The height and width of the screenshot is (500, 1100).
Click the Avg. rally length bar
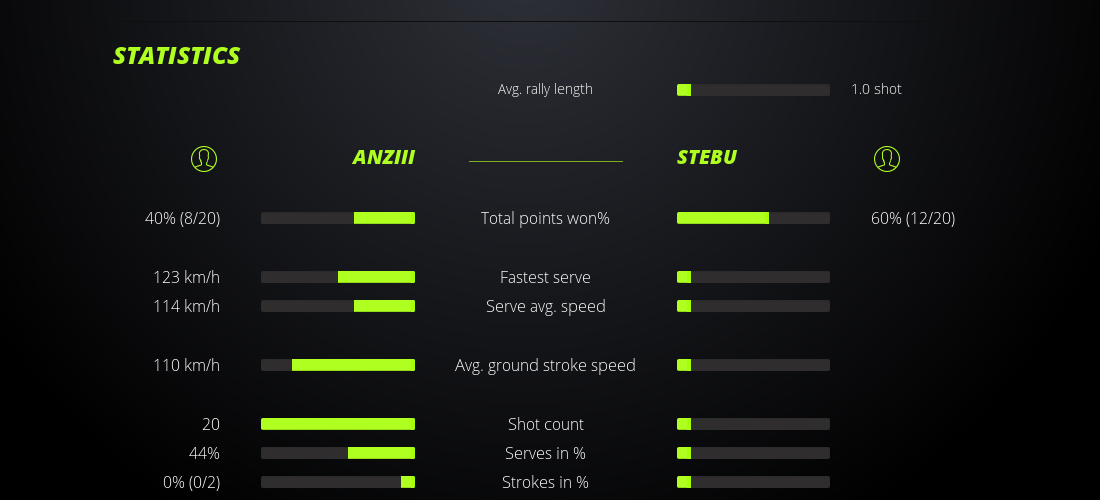[x=753, y=90]
